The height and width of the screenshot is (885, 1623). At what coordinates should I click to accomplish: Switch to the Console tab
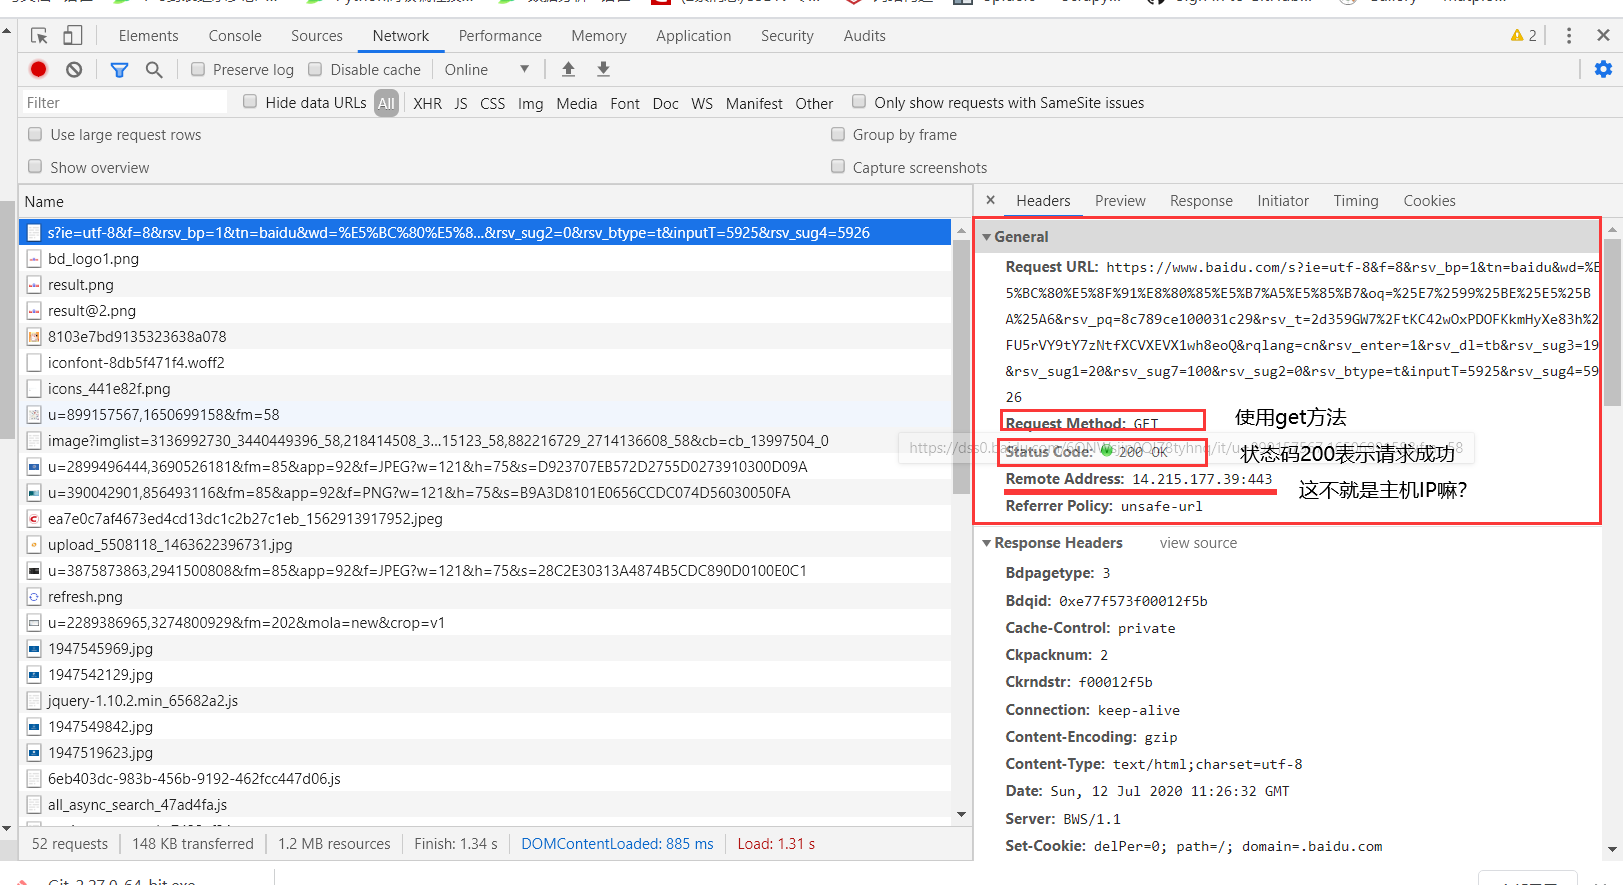click(235, 36)
